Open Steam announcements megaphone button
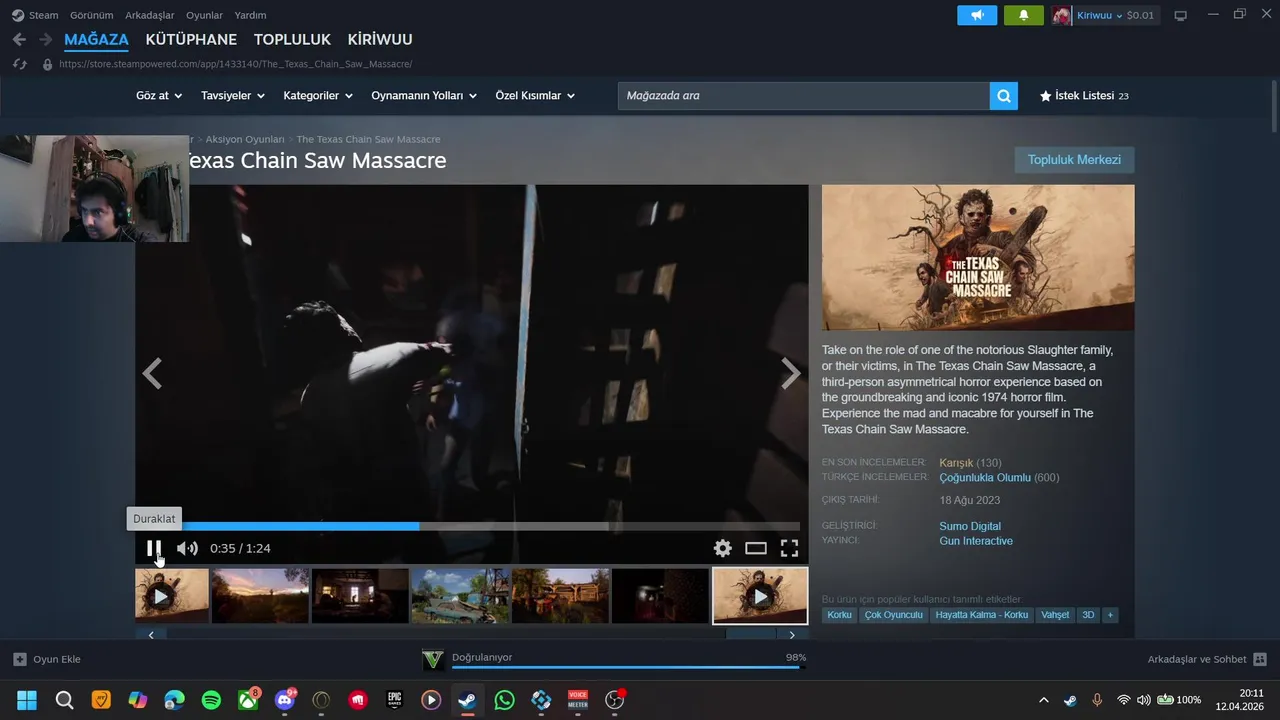 click(977, 15)
